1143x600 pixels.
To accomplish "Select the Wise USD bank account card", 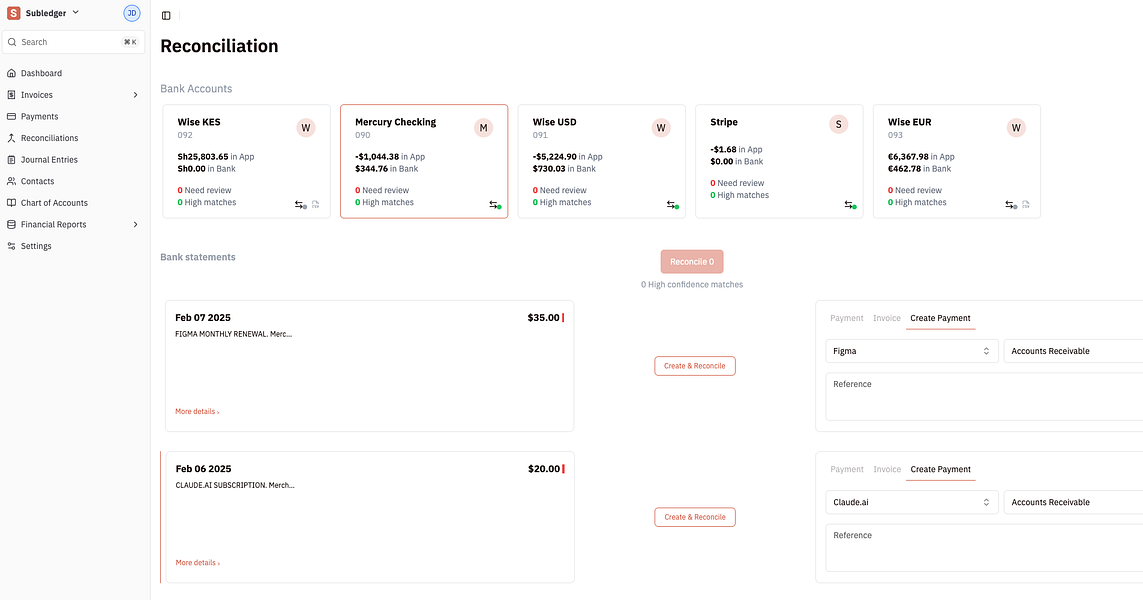I will point(601,160).
